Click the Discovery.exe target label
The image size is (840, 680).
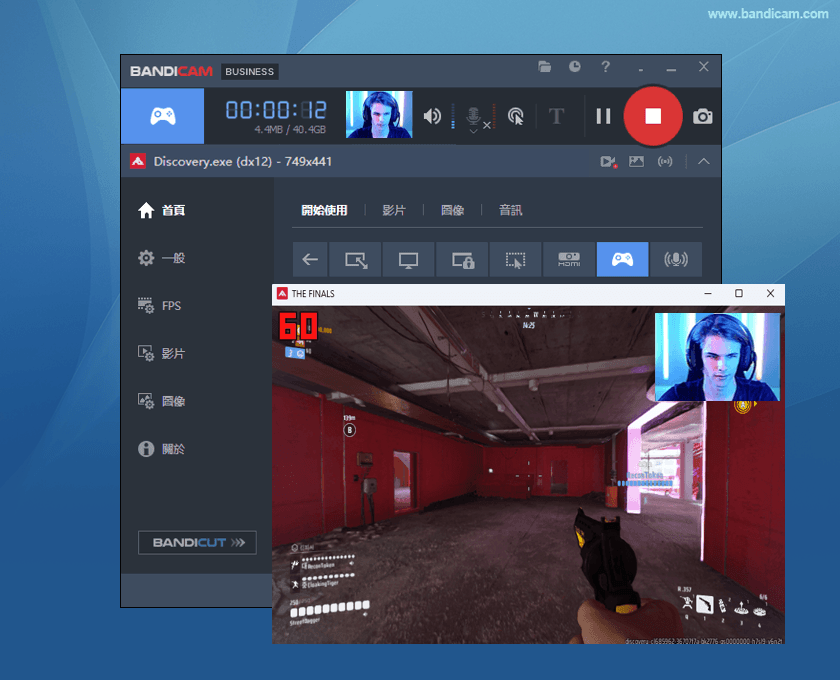tap(243, 161)
